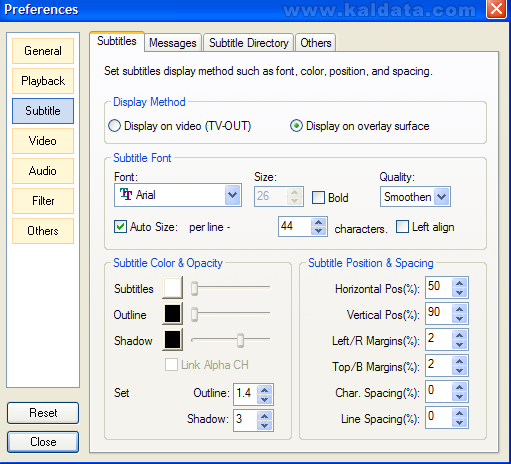
Task: Click the Reset button
Action: (x=43, y=413)
